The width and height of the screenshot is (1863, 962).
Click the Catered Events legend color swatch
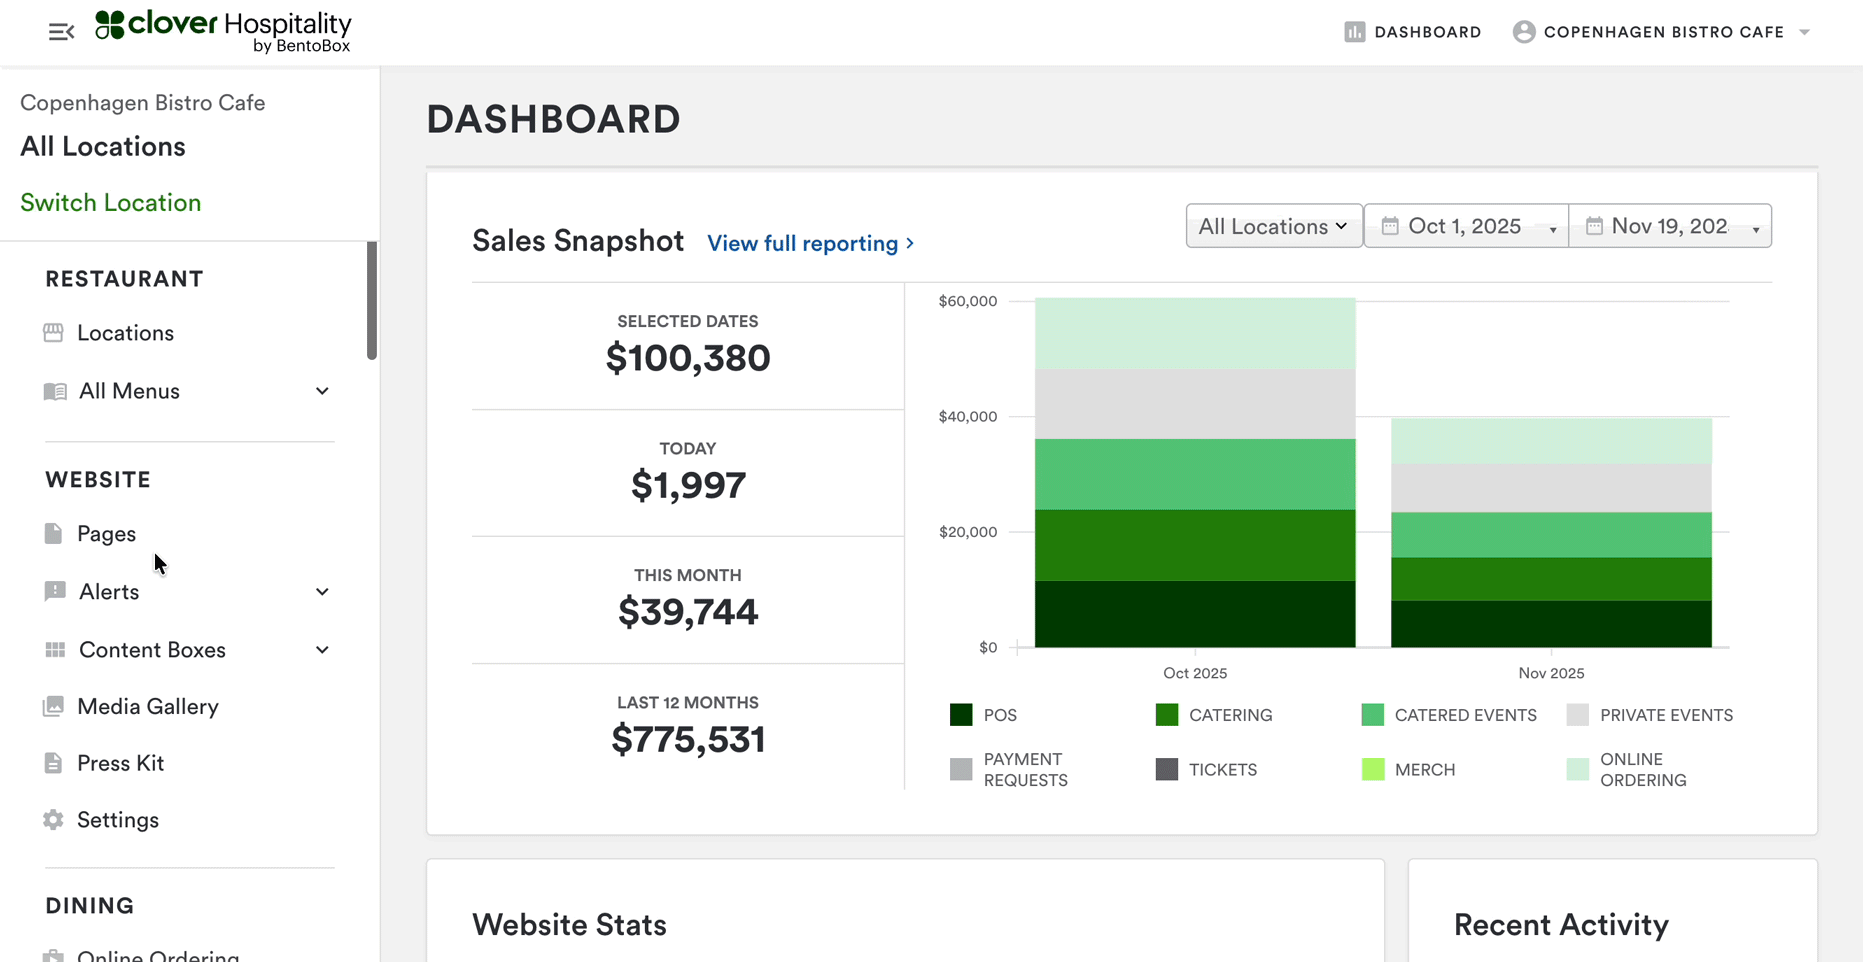1373,715
